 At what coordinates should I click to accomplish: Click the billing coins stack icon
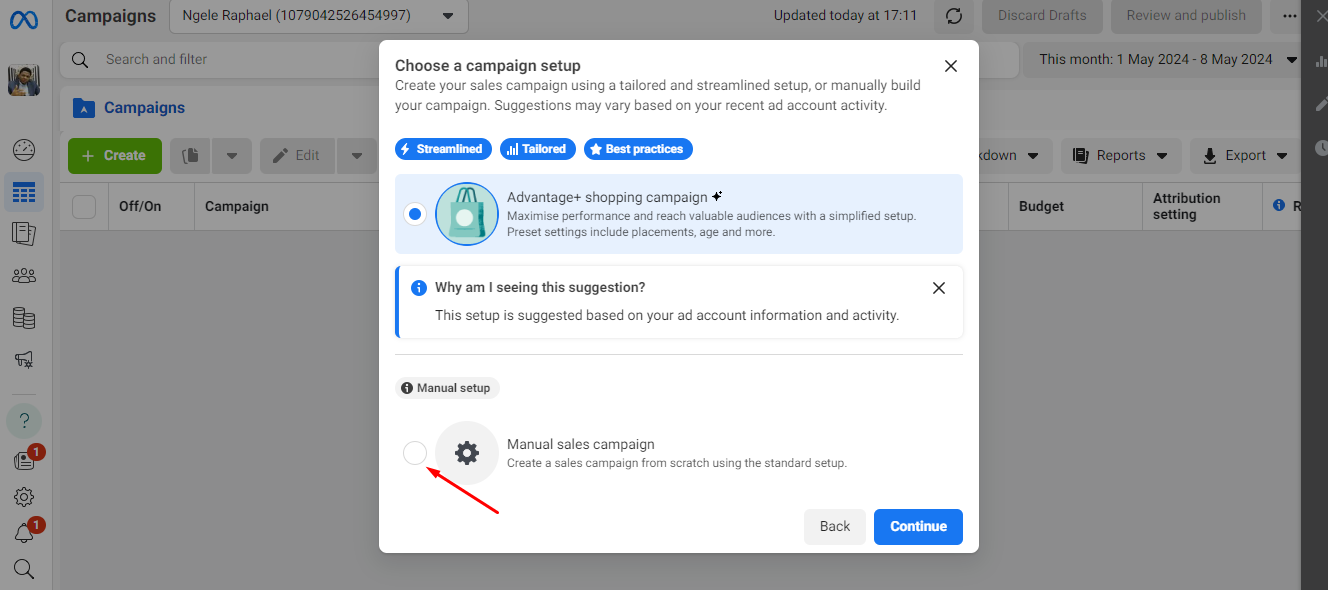tap(24, 318)
